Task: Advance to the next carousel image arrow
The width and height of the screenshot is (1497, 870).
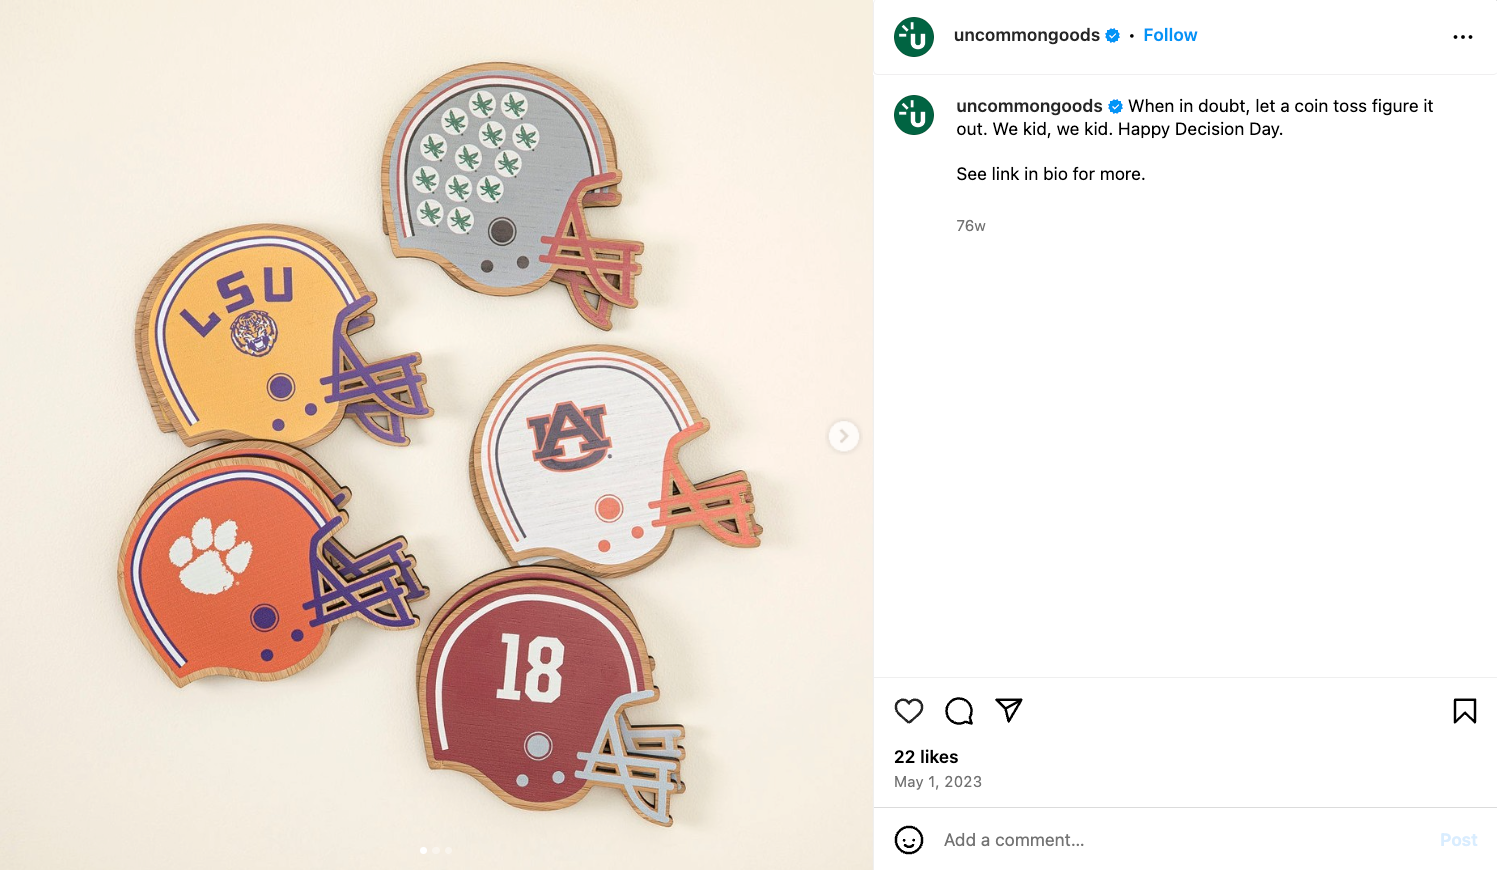Action: click(843, 436)
